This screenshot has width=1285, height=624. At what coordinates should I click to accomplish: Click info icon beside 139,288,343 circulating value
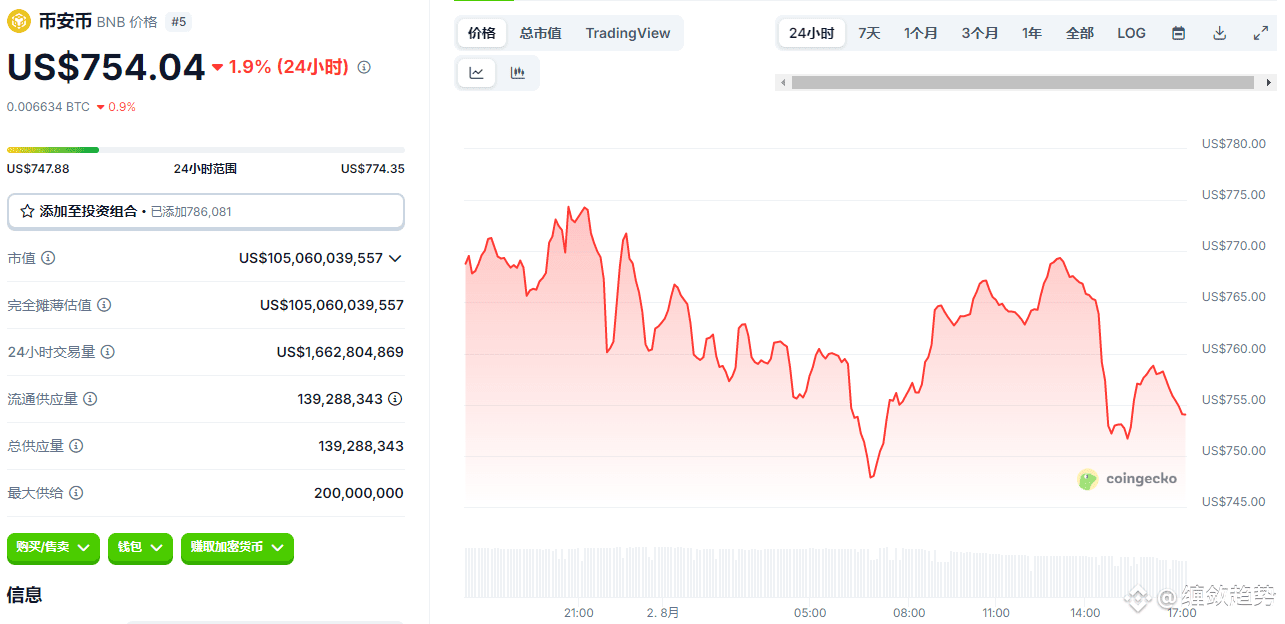pyautogui.click(x=395, y=399)
